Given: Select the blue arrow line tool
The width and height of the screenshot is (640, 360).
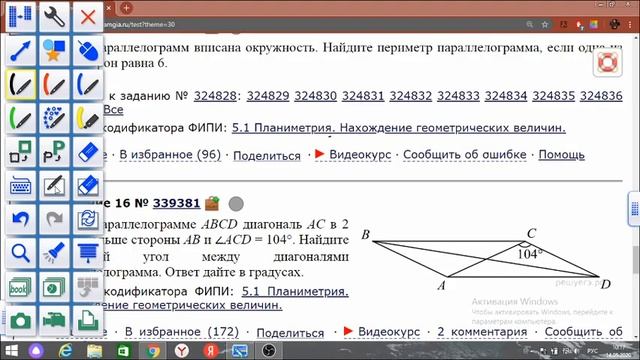Looking at the screenshot, I should (x=20, y=51).
